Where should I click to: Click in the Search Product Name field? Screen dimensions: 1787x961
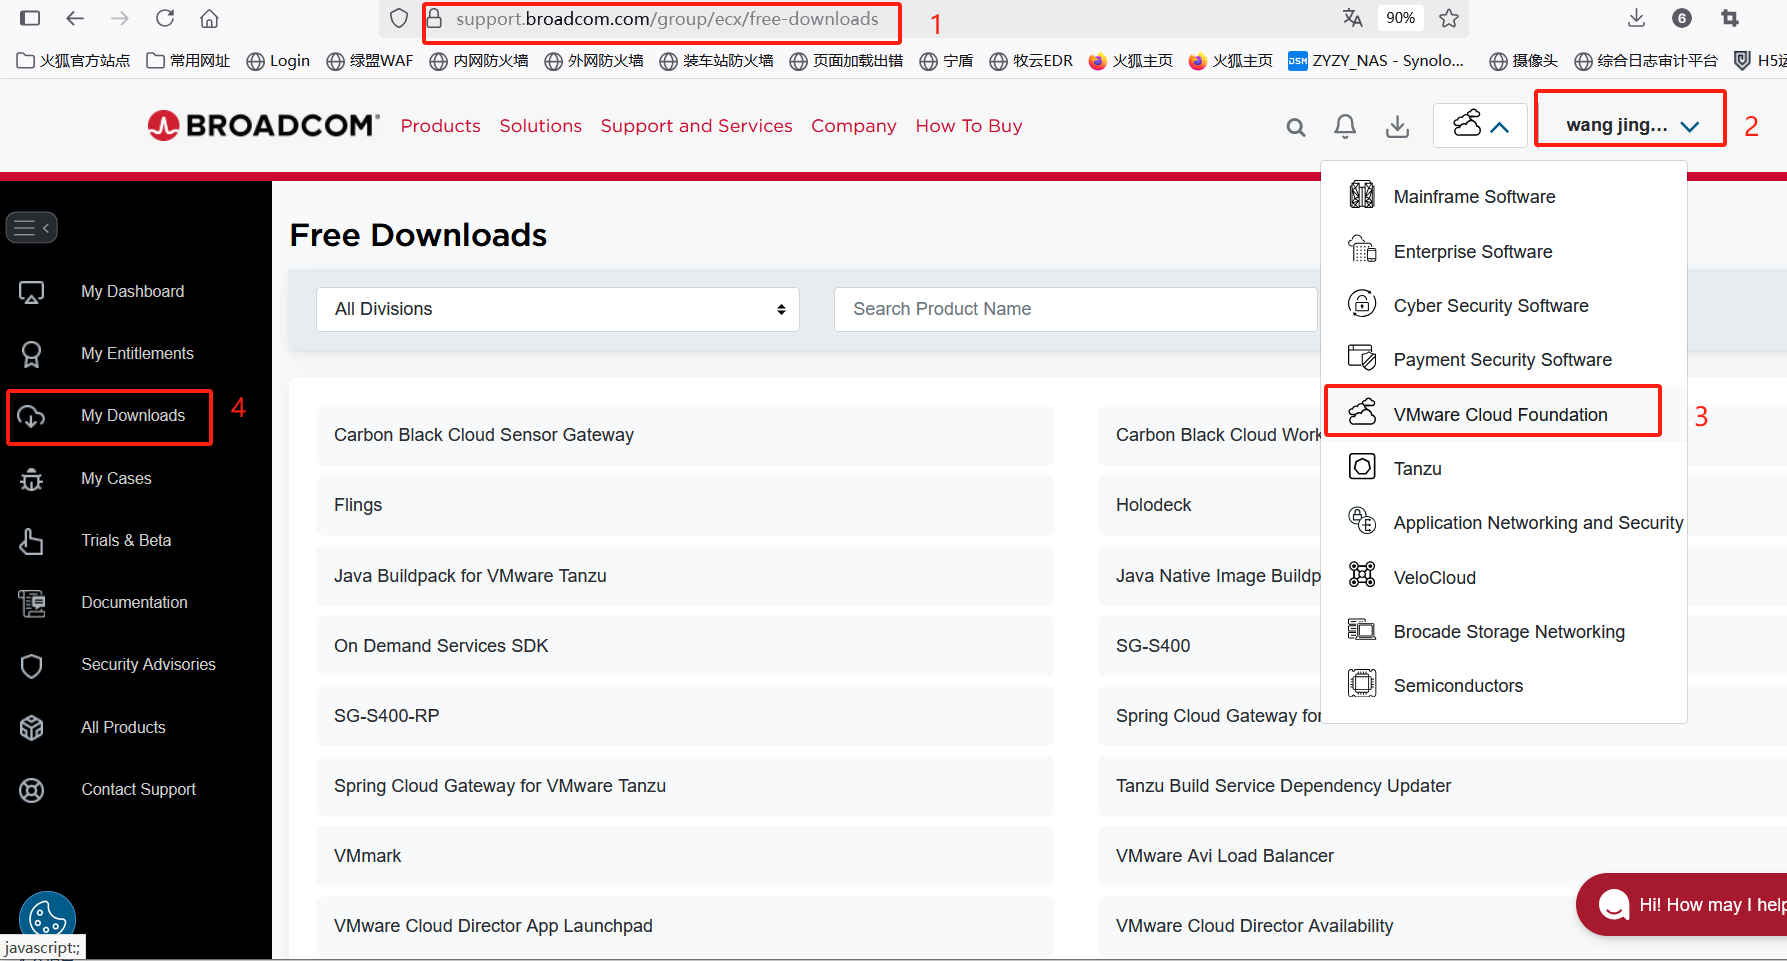1076,309
